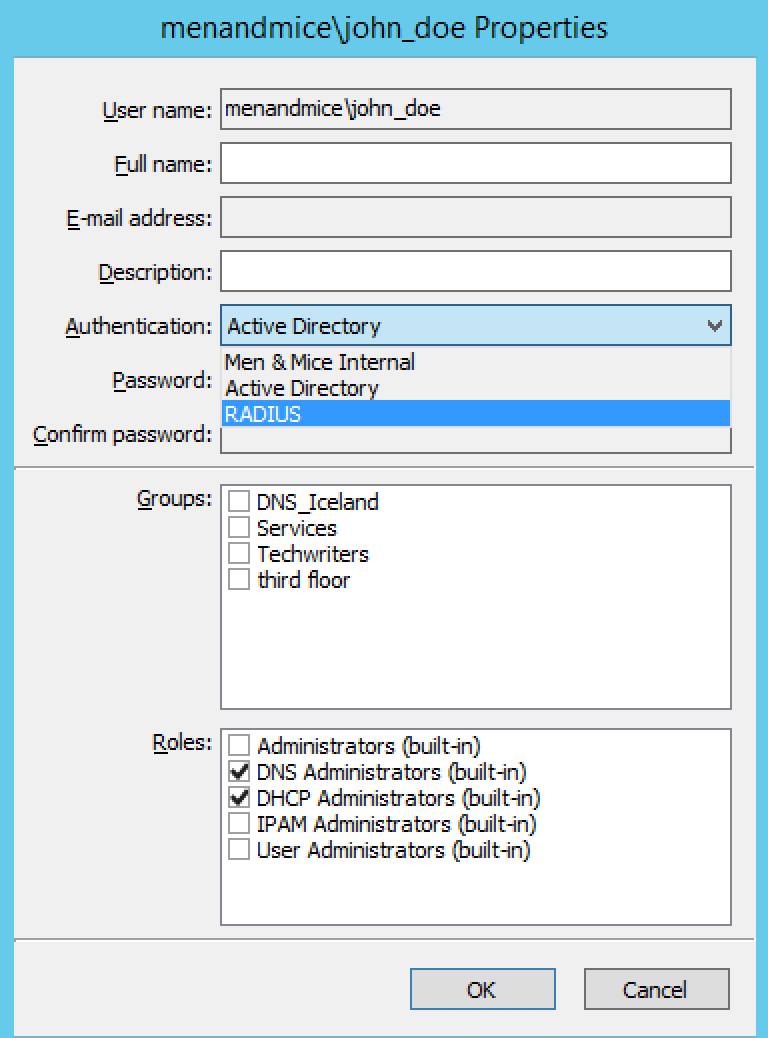This screenshot has height=1038, width=768.
Task: Pick RADIUS authentication option
Action: (263, 414)
